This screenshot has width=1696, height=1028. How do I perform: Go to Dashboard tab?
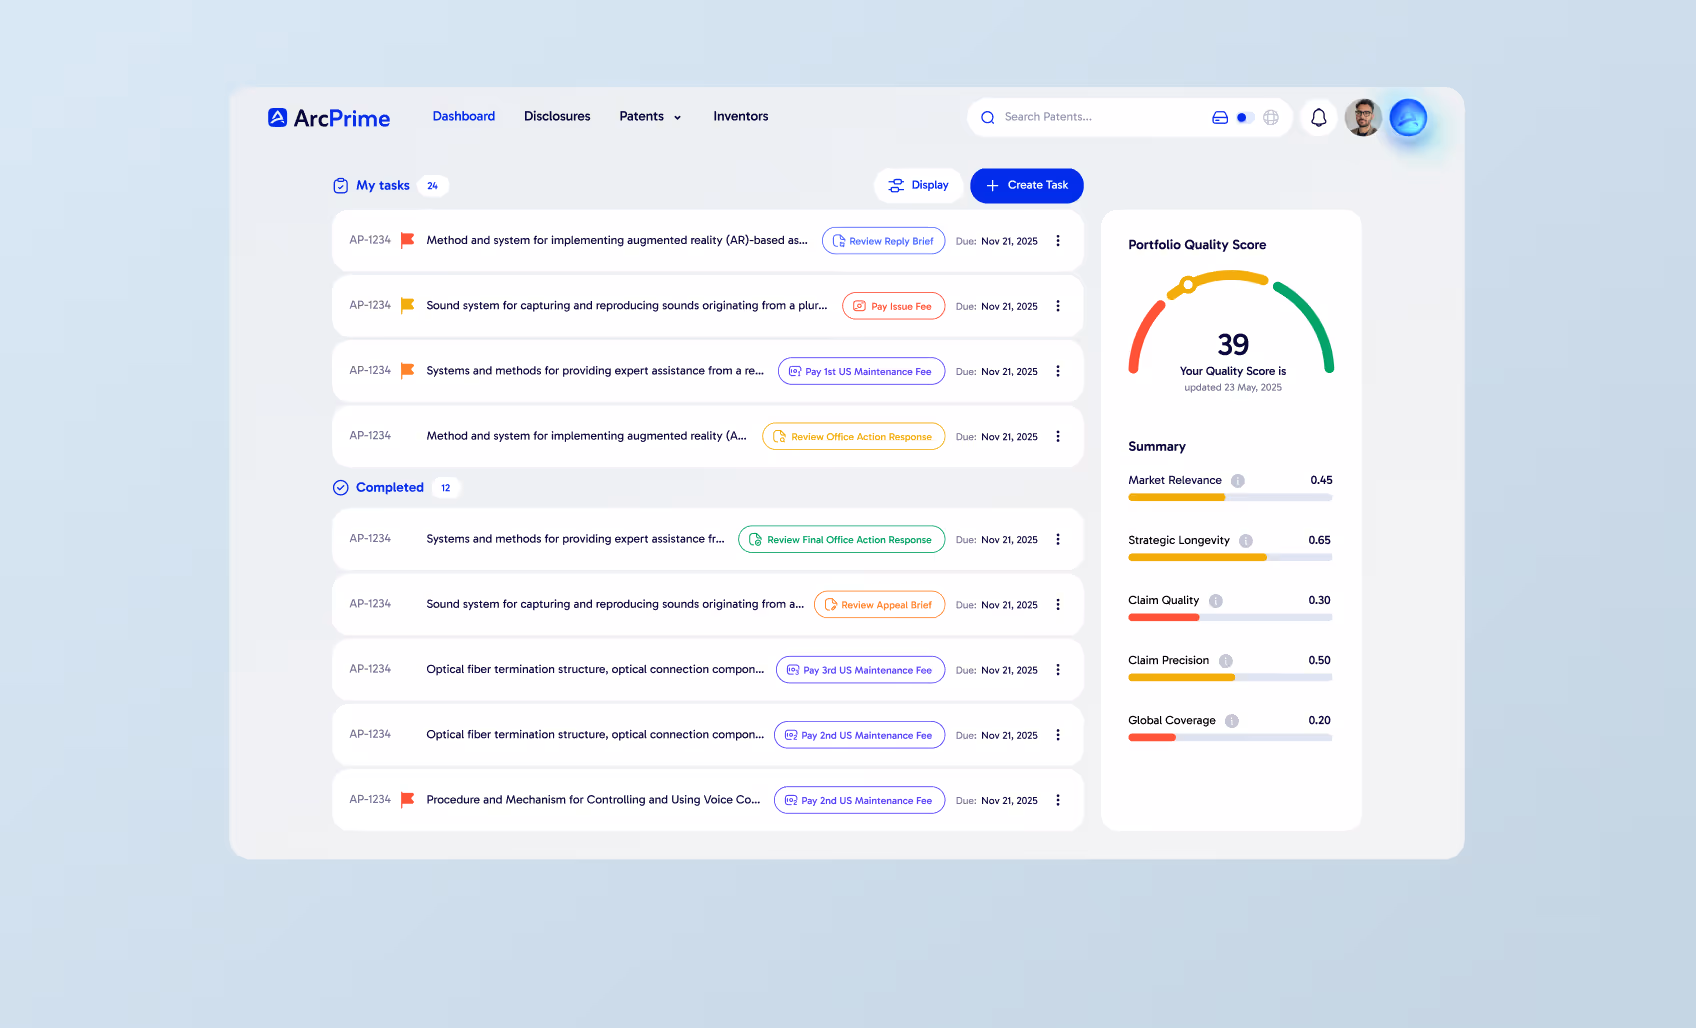pos(464,116)
